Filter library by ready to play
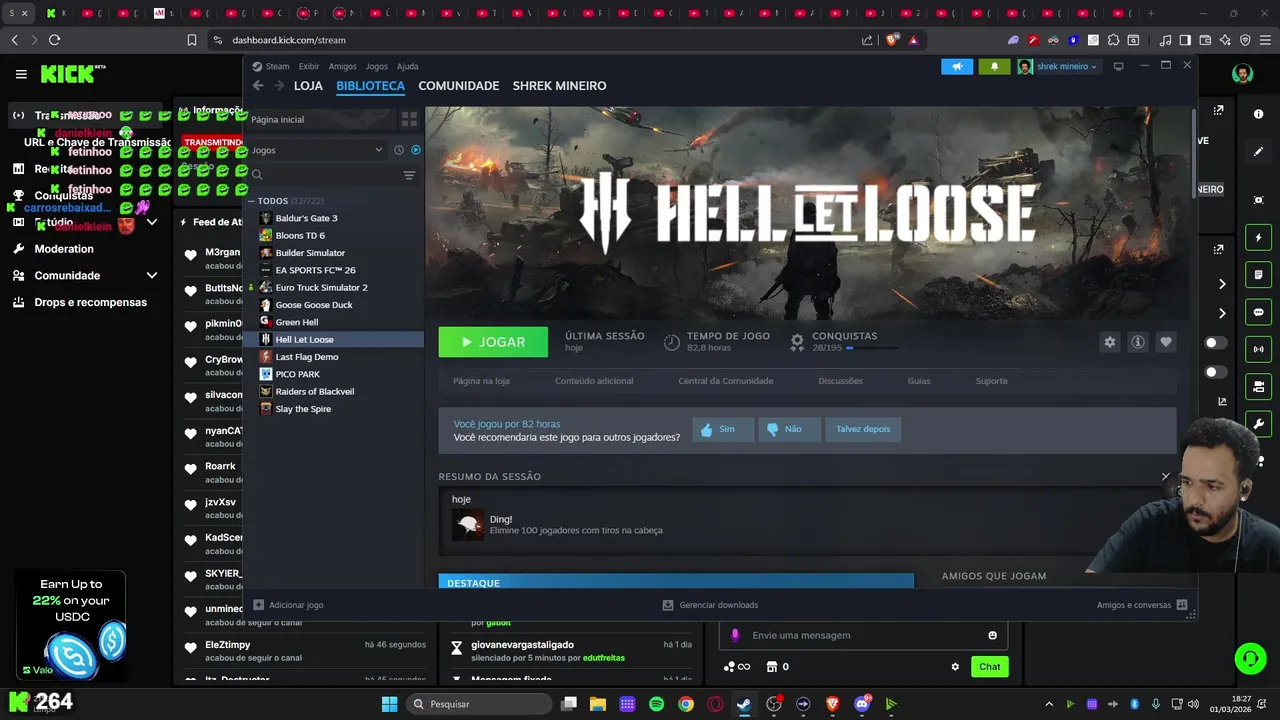1280x720 pixels. pyautogui.click(x=416, y=150)
